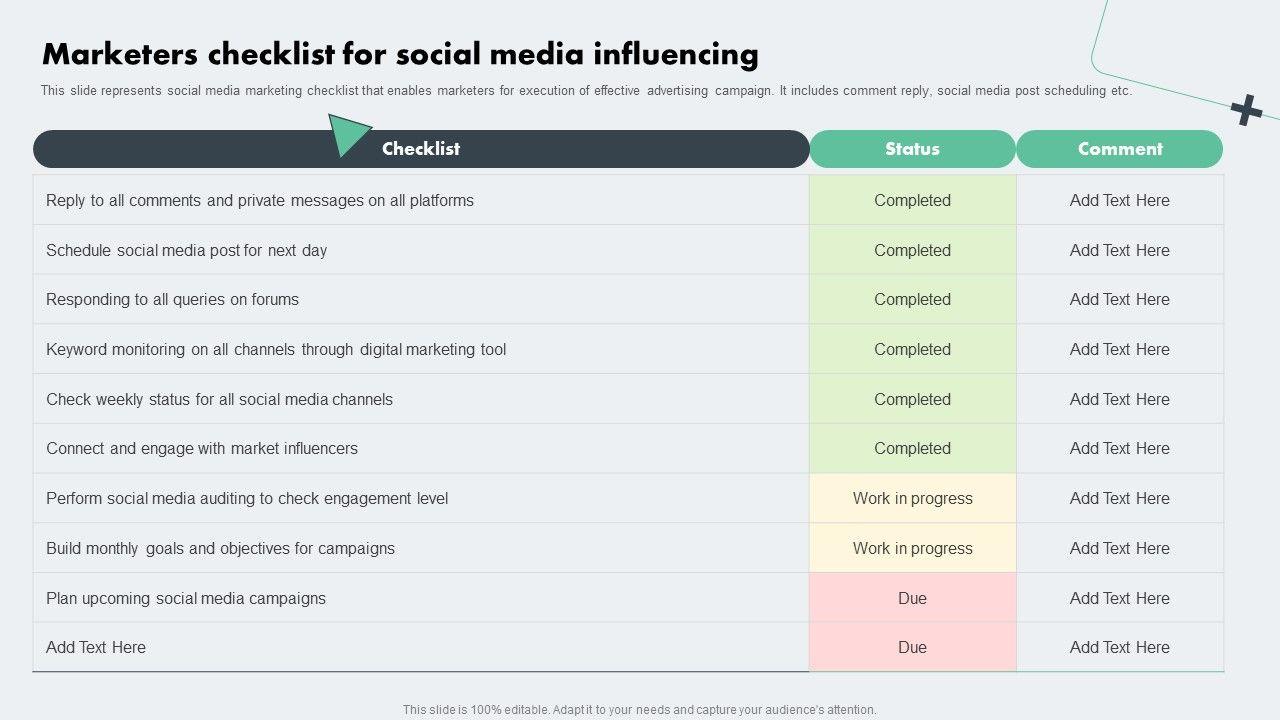The image size is (1280, 720).
Task: Click 'Work in progress' for monthly goals row
Action: (912, 548)
